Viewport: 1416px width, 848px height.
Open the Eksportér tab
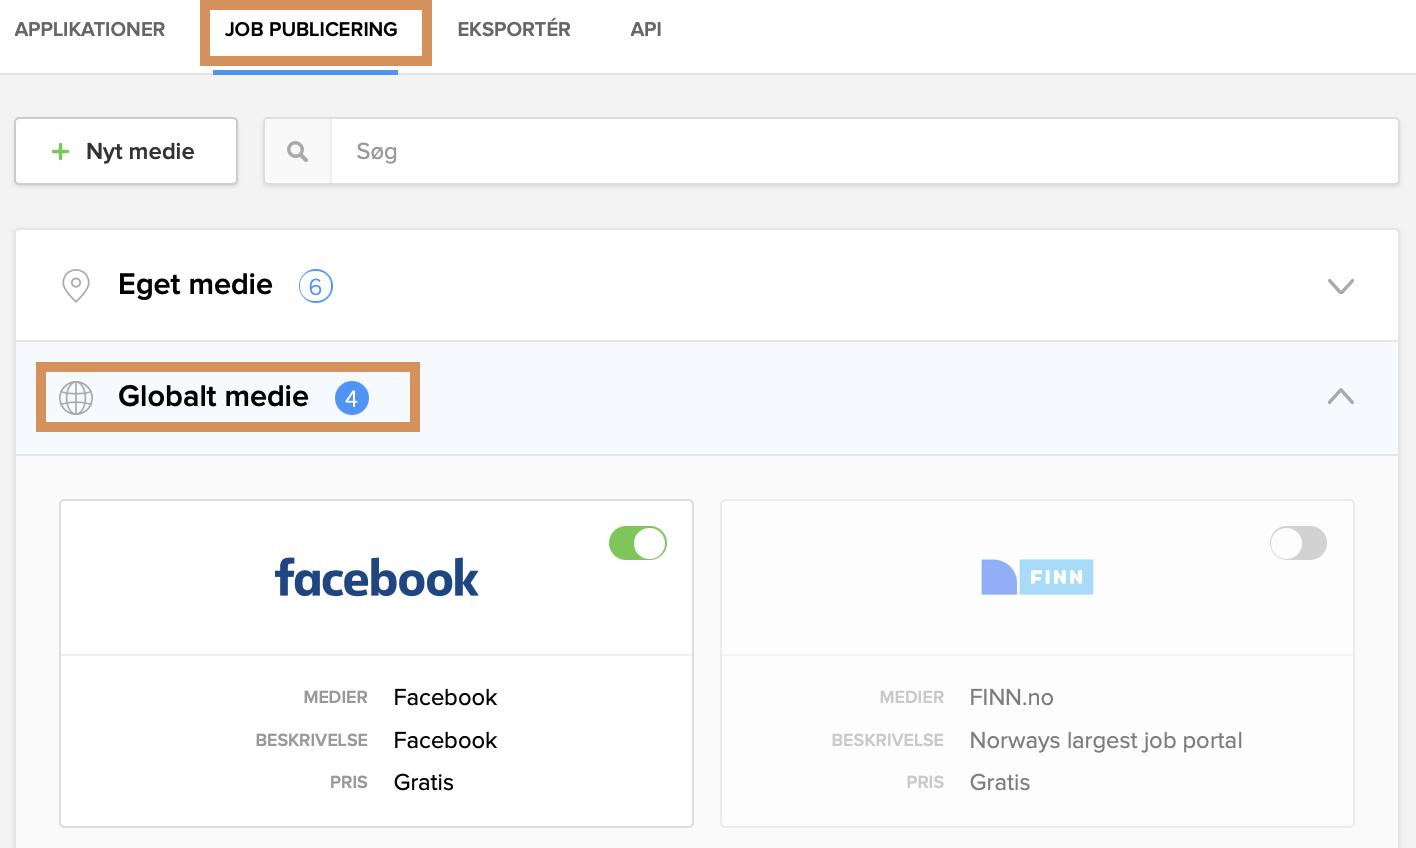tap(514, 29)
